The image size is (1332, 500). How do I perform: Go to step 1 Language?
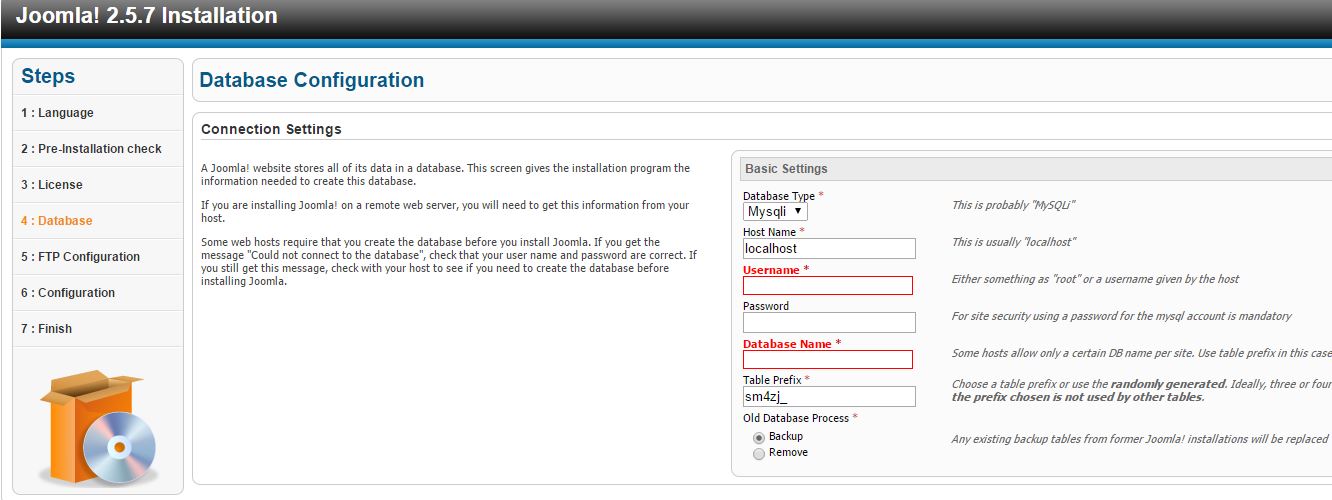click(x=58, y=113)
